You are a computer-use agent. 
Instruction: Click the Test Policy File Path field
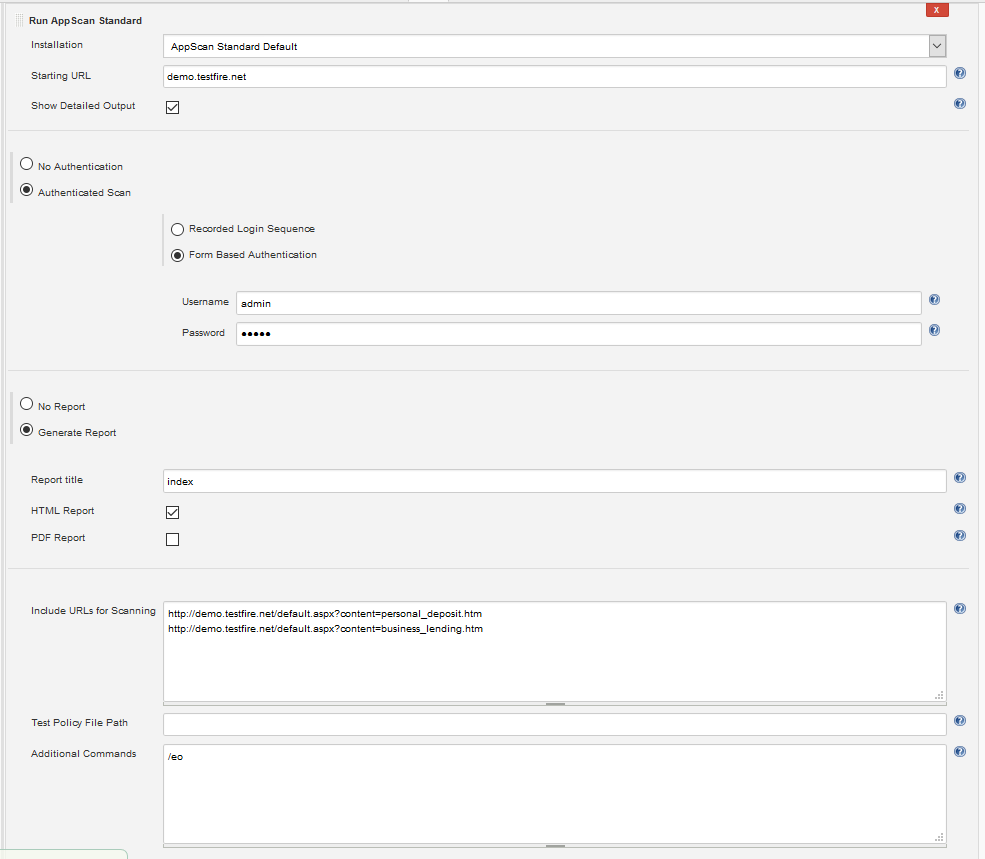coord(554,724)
